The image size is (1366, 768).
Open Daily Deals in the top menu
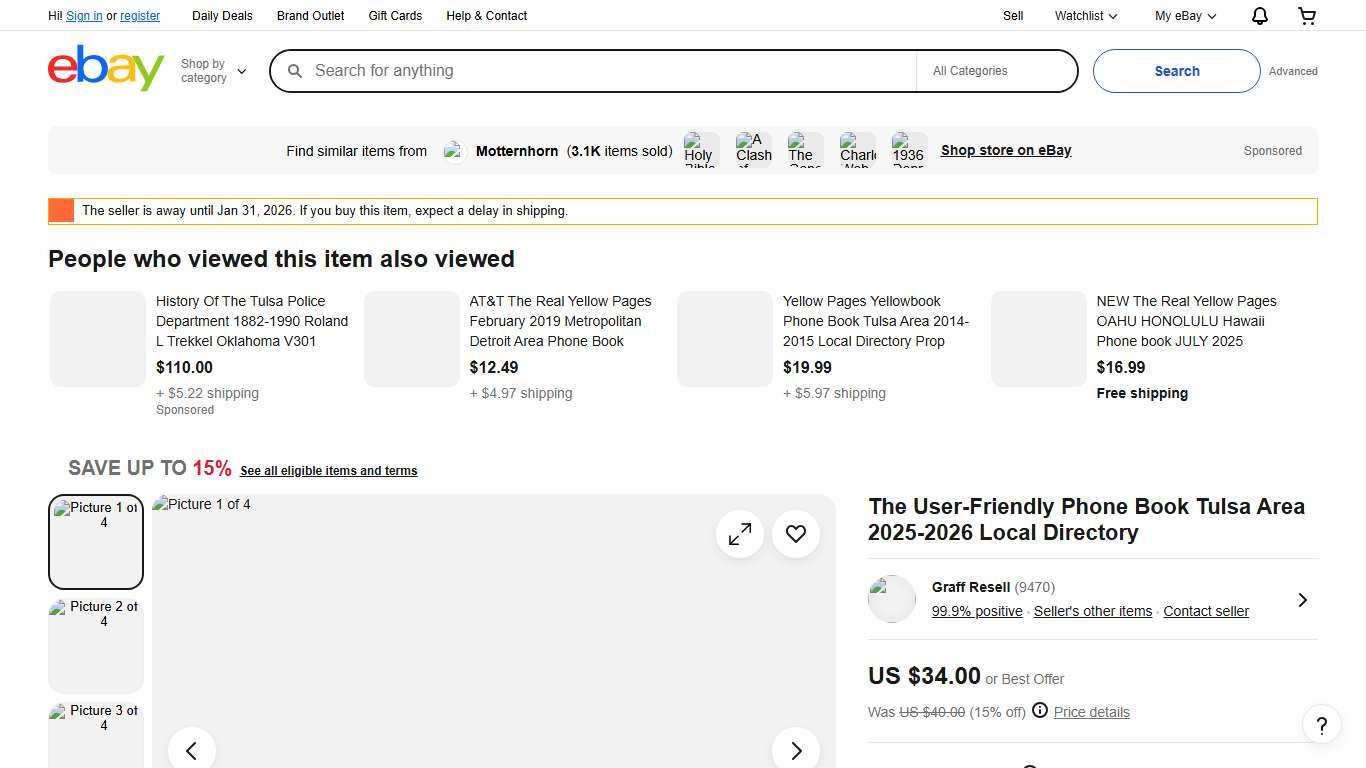click(x=222, y=16)
